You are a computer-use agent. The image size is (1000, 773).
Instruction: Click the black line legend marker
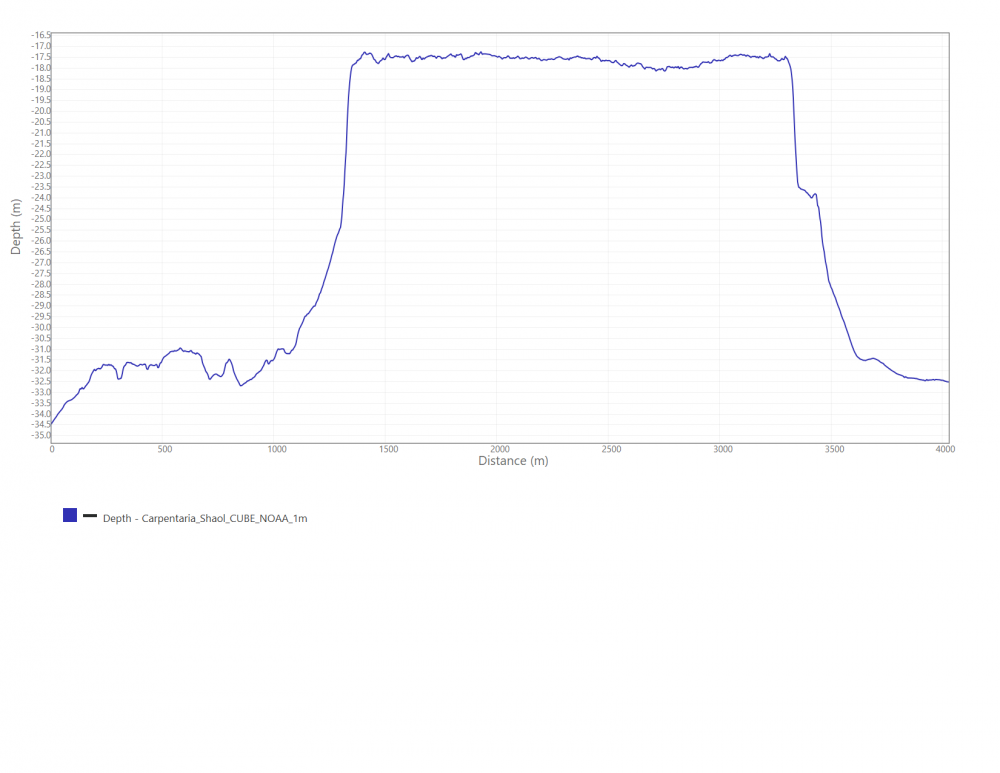(x=90, y=515)
